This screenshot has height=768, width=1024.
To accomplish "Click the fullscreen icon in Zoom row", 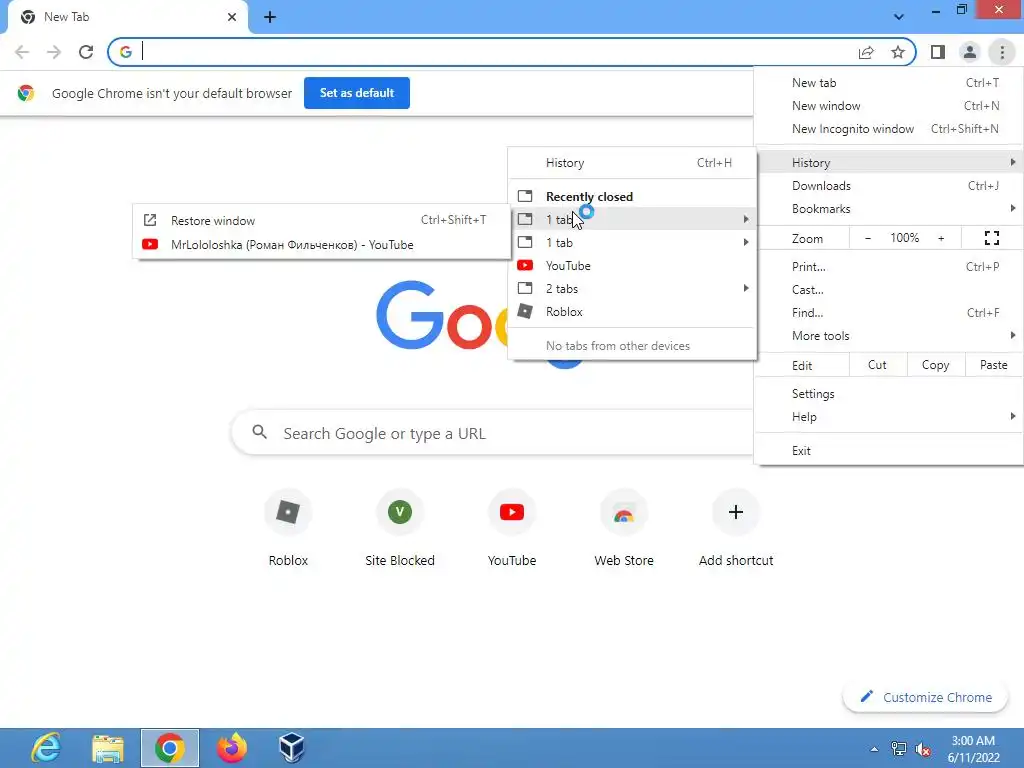I will [991, 238].
